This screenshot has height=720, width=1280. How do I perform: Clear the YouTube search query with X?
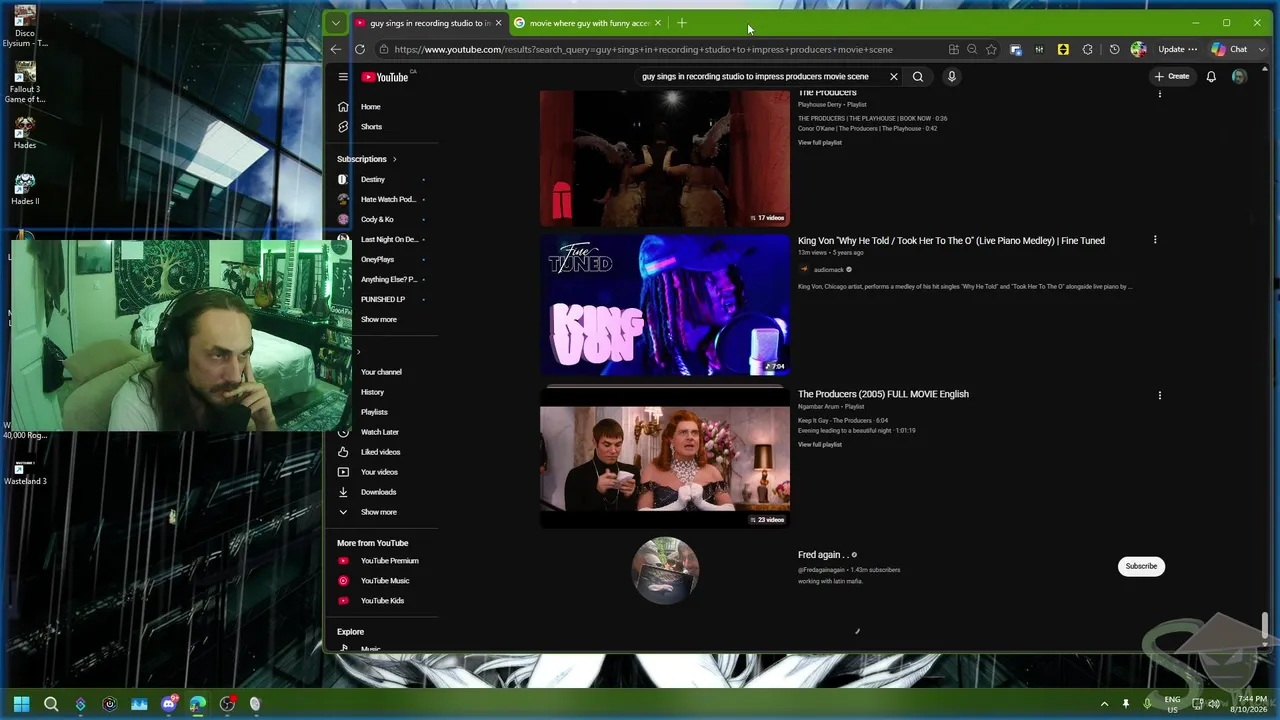click(x=894, y=77)
